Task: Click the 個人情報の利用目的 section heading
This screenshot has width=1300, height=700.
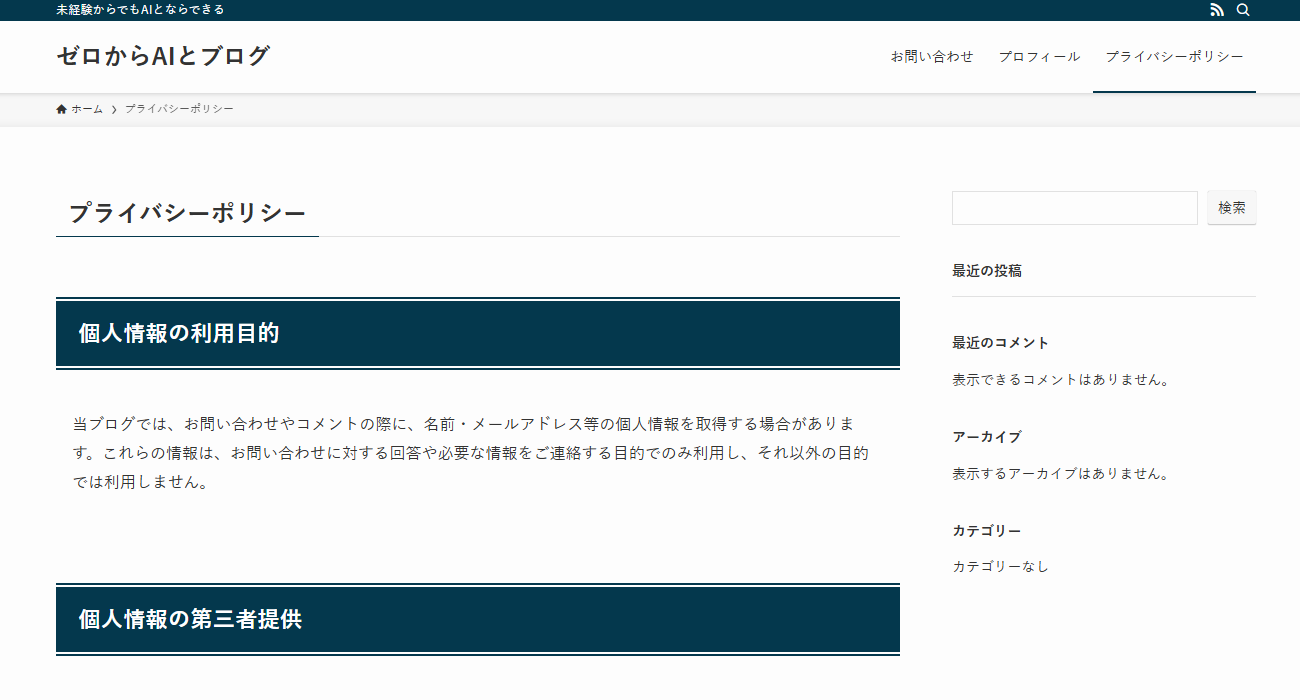Action: (x=478, y=333)
